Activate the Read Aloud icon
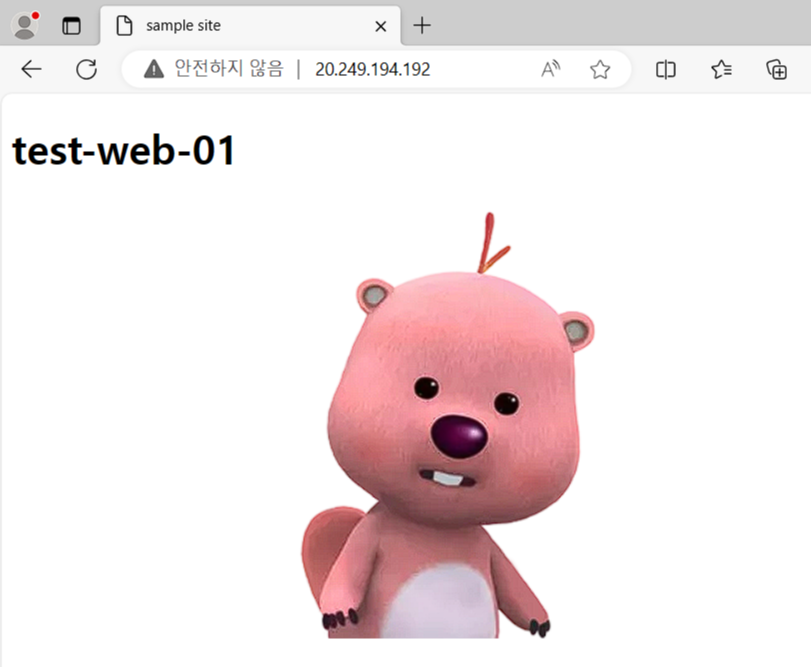This screenshot has height=667, width=811. click(550, 69)
